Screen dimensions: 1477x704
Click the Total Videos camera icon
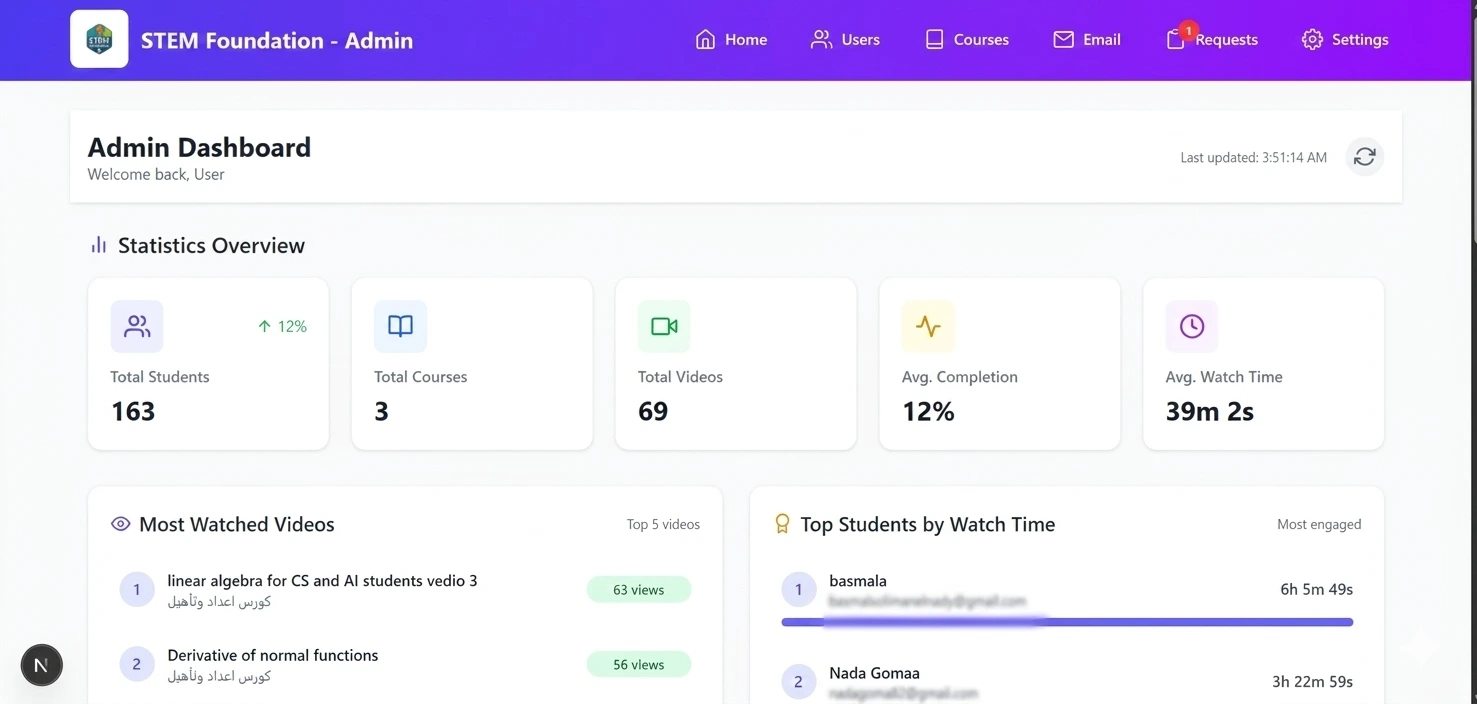664,326
